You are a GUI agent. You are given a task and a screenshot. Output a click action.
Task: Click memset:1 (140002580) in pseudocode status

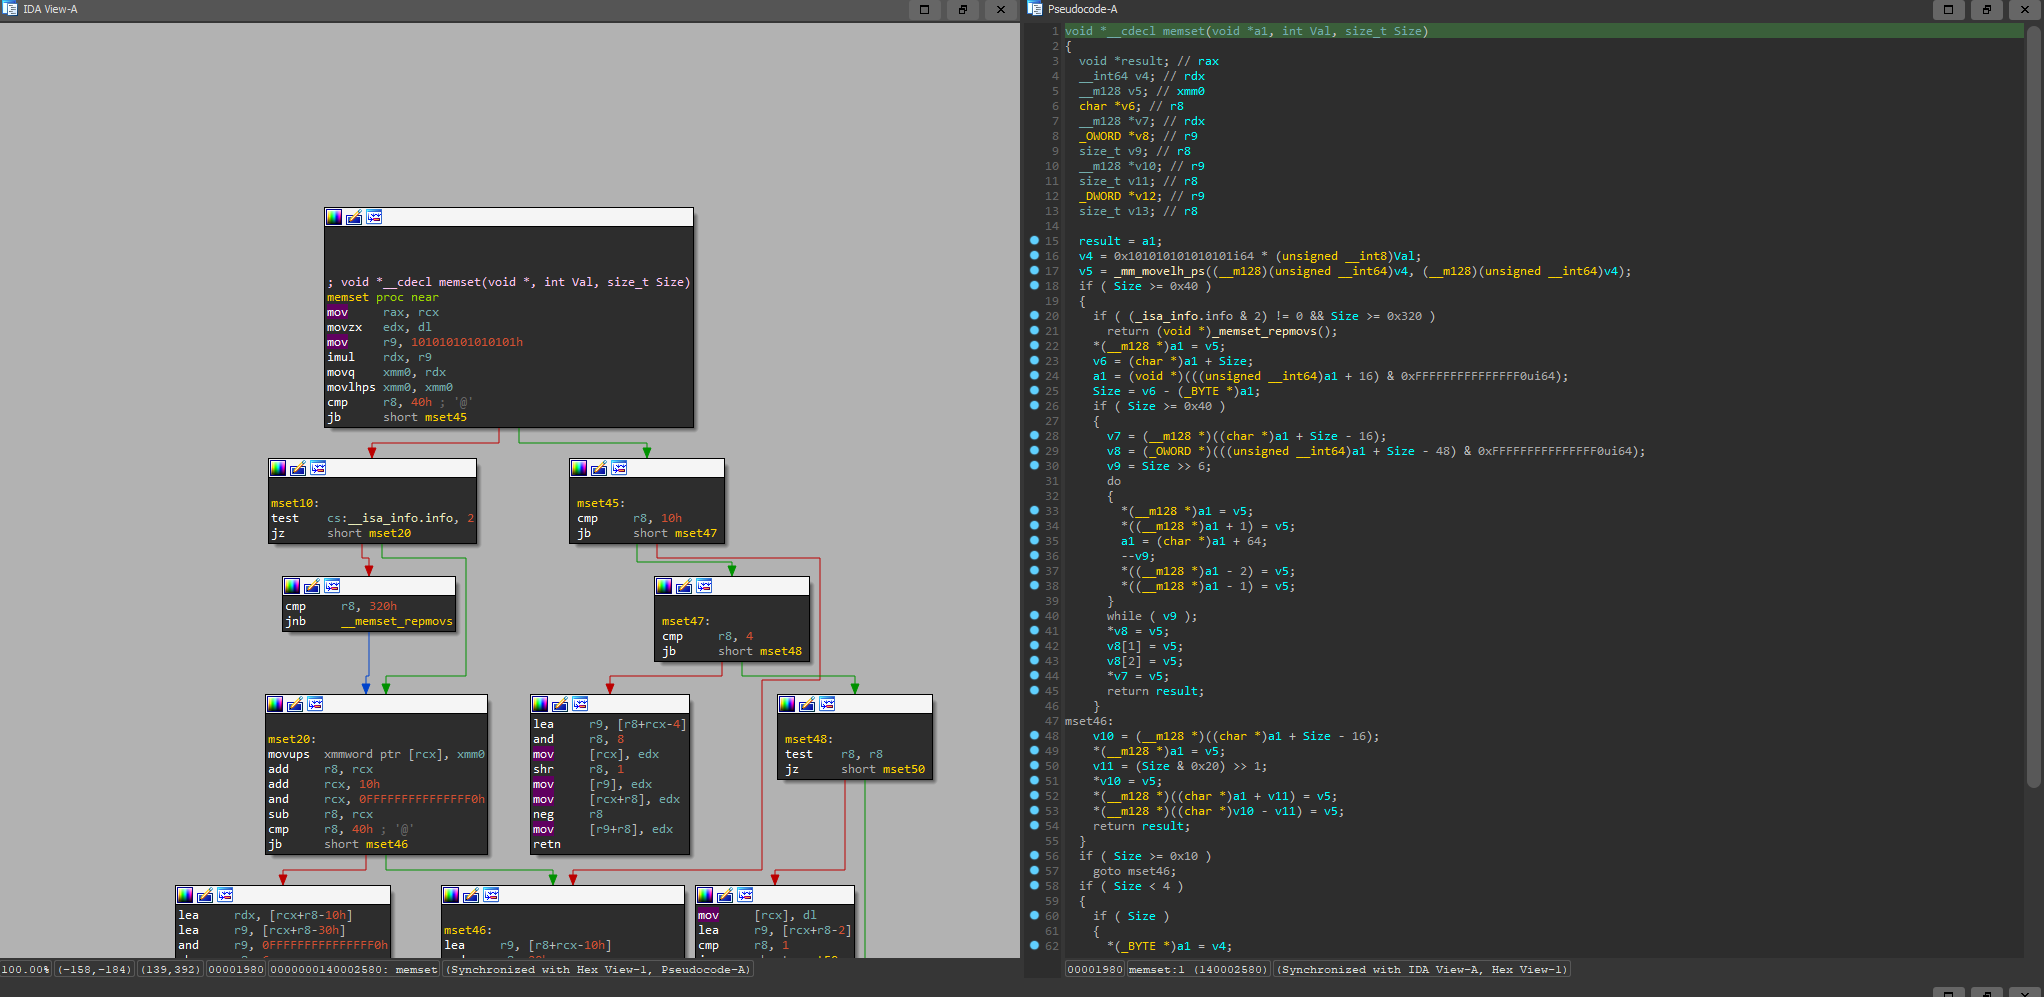point(1198,969)
